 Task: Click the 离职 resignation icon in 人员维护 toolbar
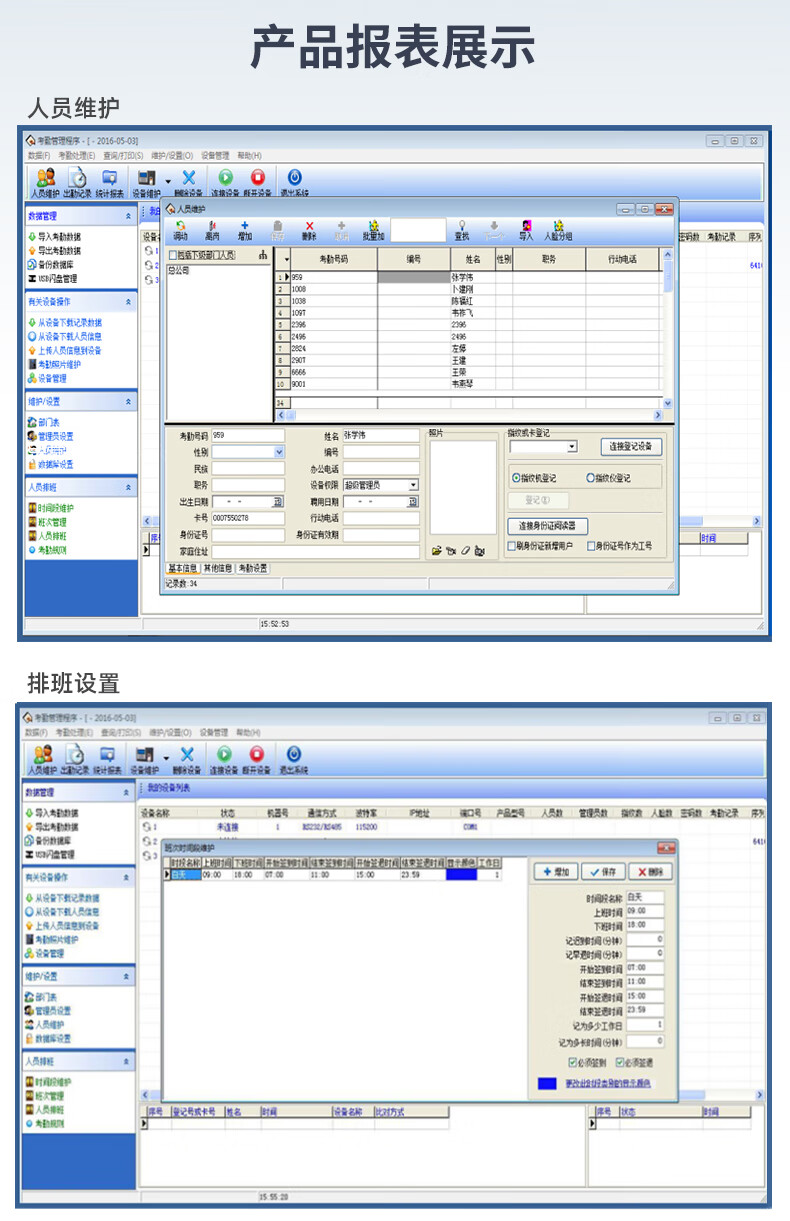(212, 229)
